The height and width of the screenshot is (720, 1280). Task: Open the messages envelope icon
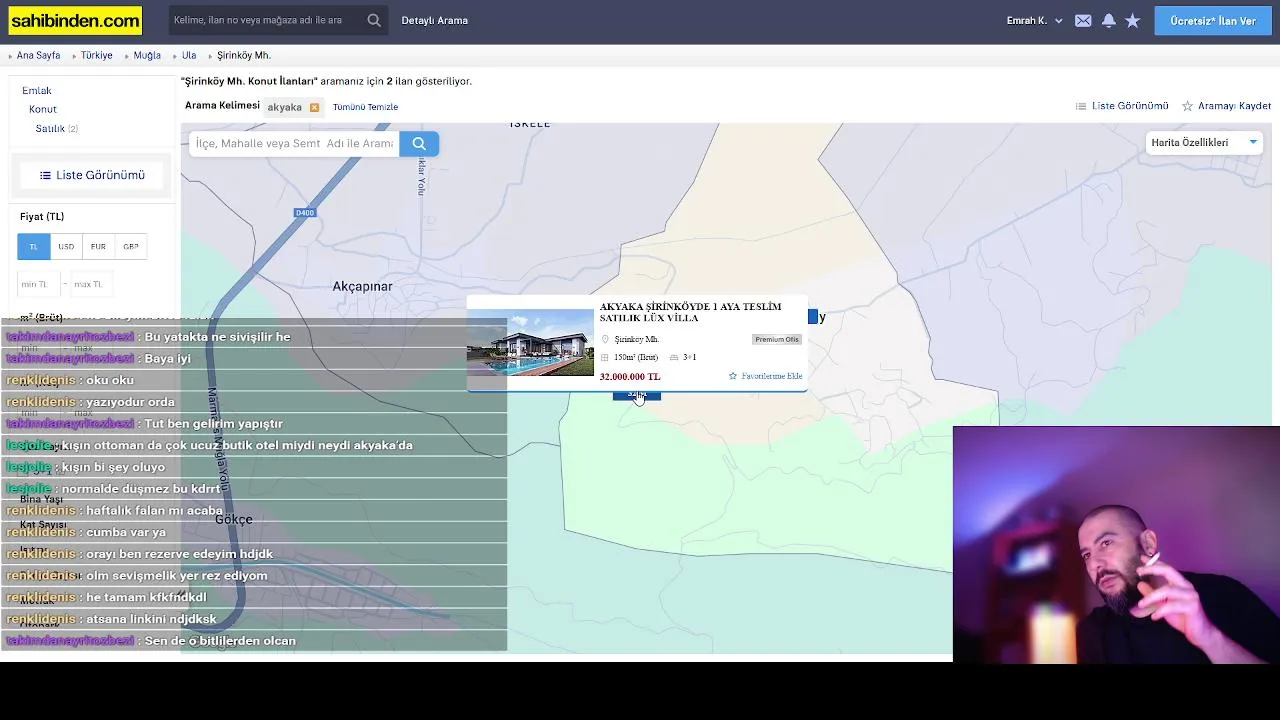pyautogui.click(x=1083, y=20)
